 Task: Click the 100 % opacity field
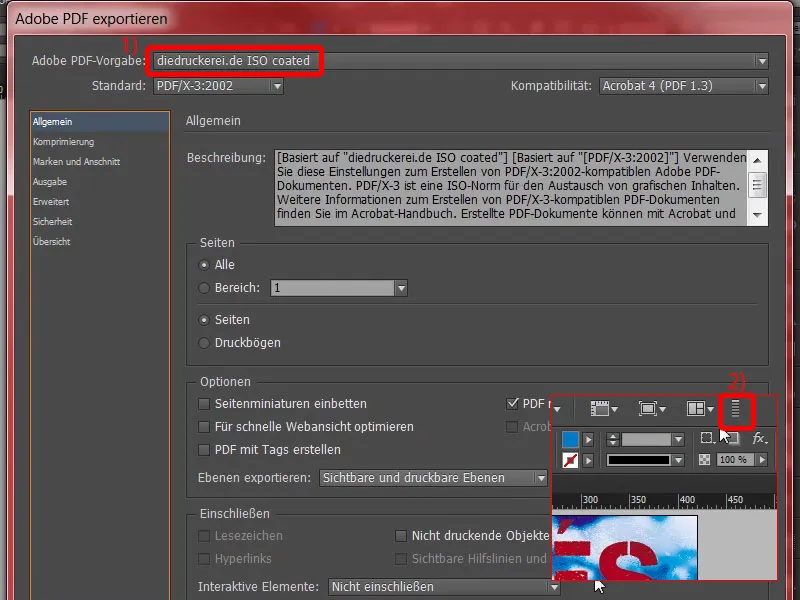736,460
